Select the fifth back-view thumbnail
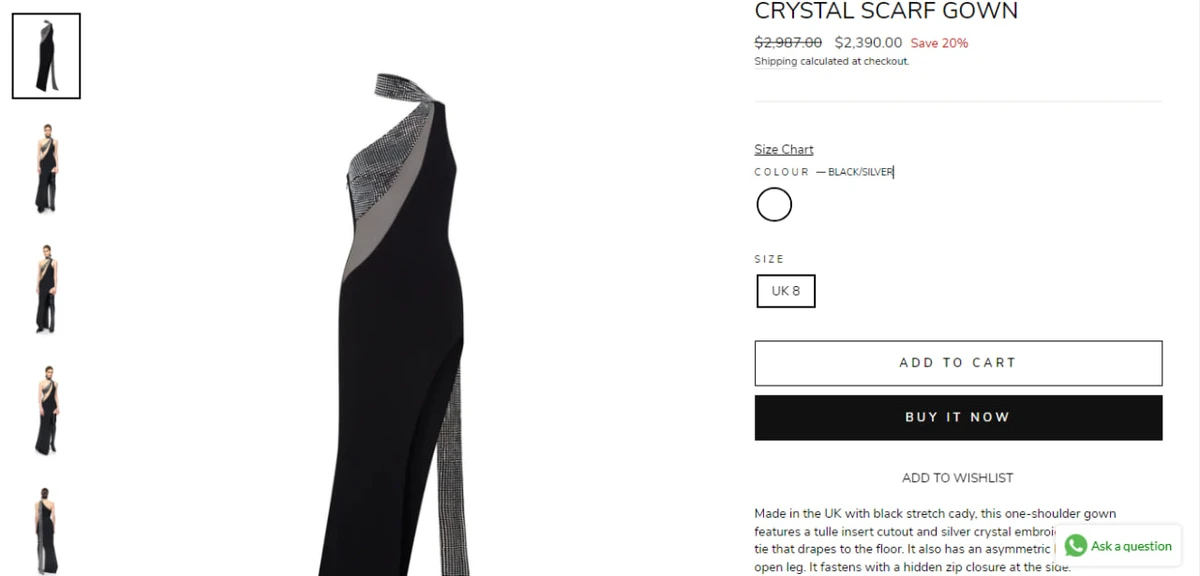Screen dimensions: 1200x576 click(x=46, y=528)
